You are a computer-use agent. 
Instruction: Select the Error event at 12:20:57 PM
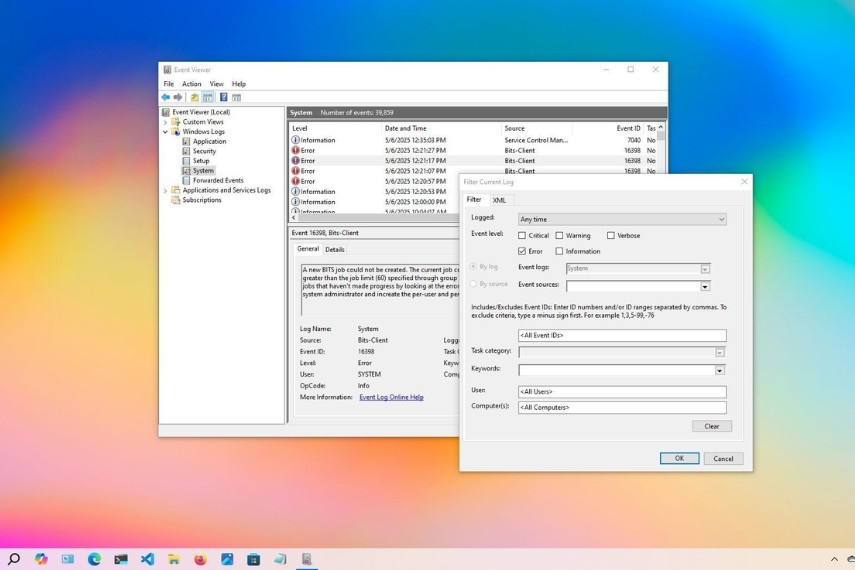[x=374, y=181]
